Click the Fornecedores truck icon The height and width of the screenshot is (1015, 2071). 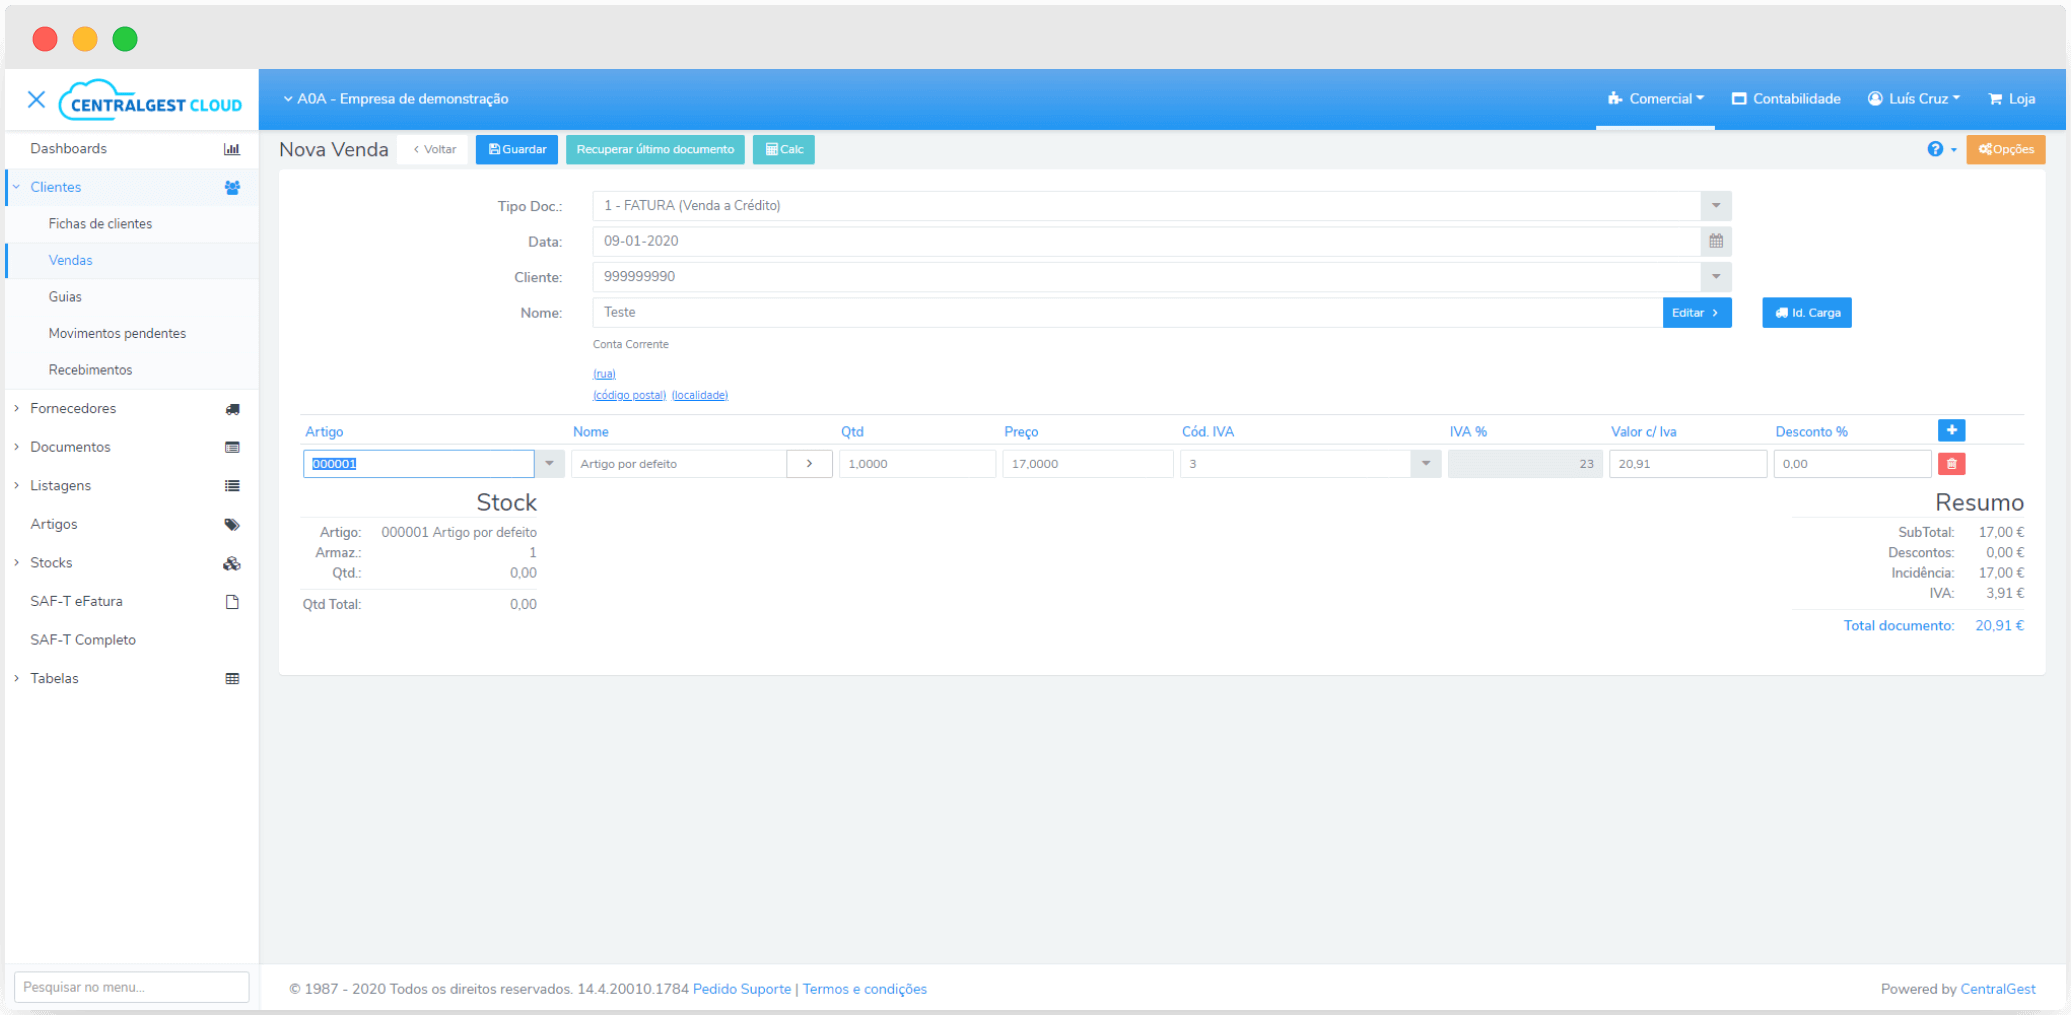233,408
